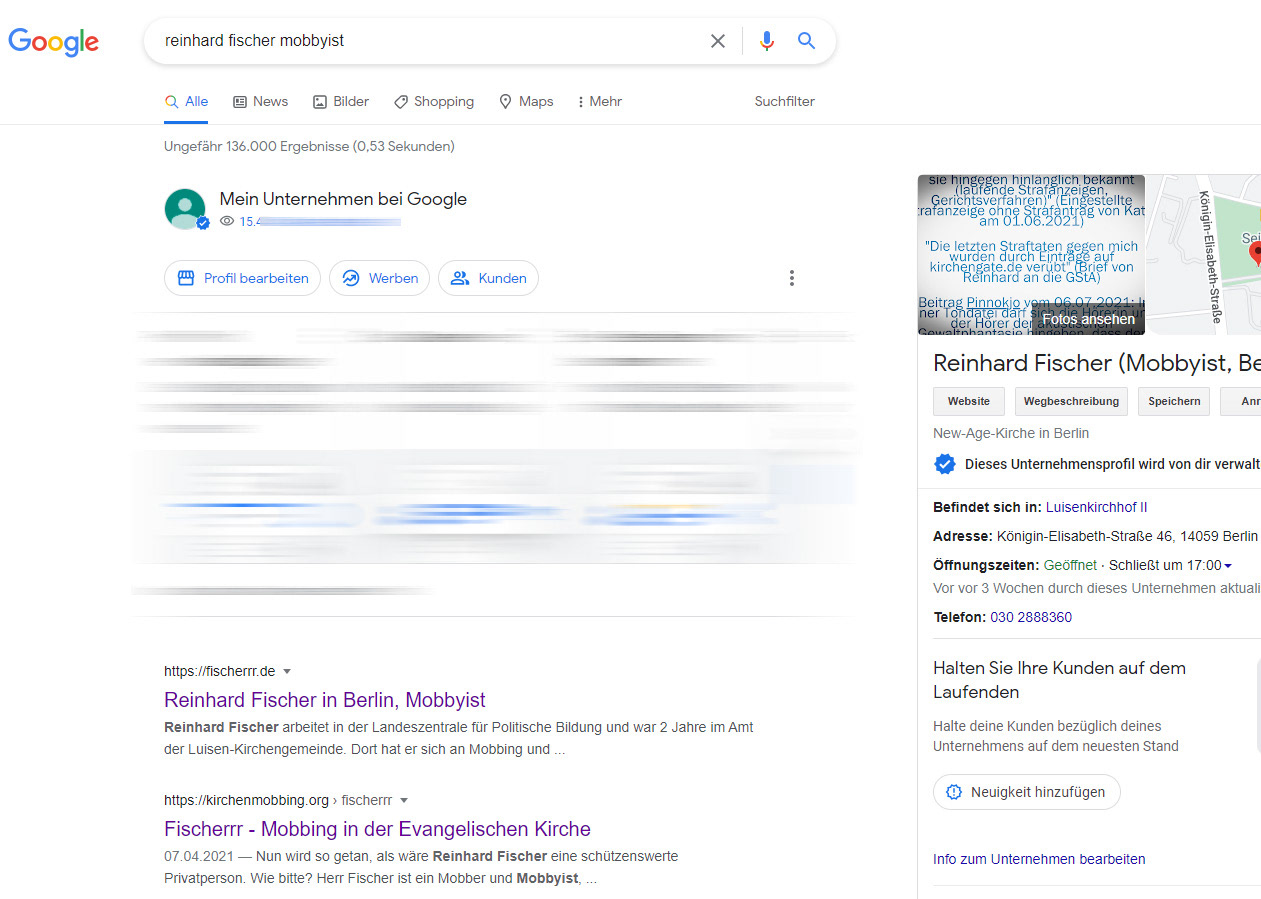The width and height of the screenshot is (1261, 899).
Task: Expand the fischerrr.de result options arrow
Action: 287,672
